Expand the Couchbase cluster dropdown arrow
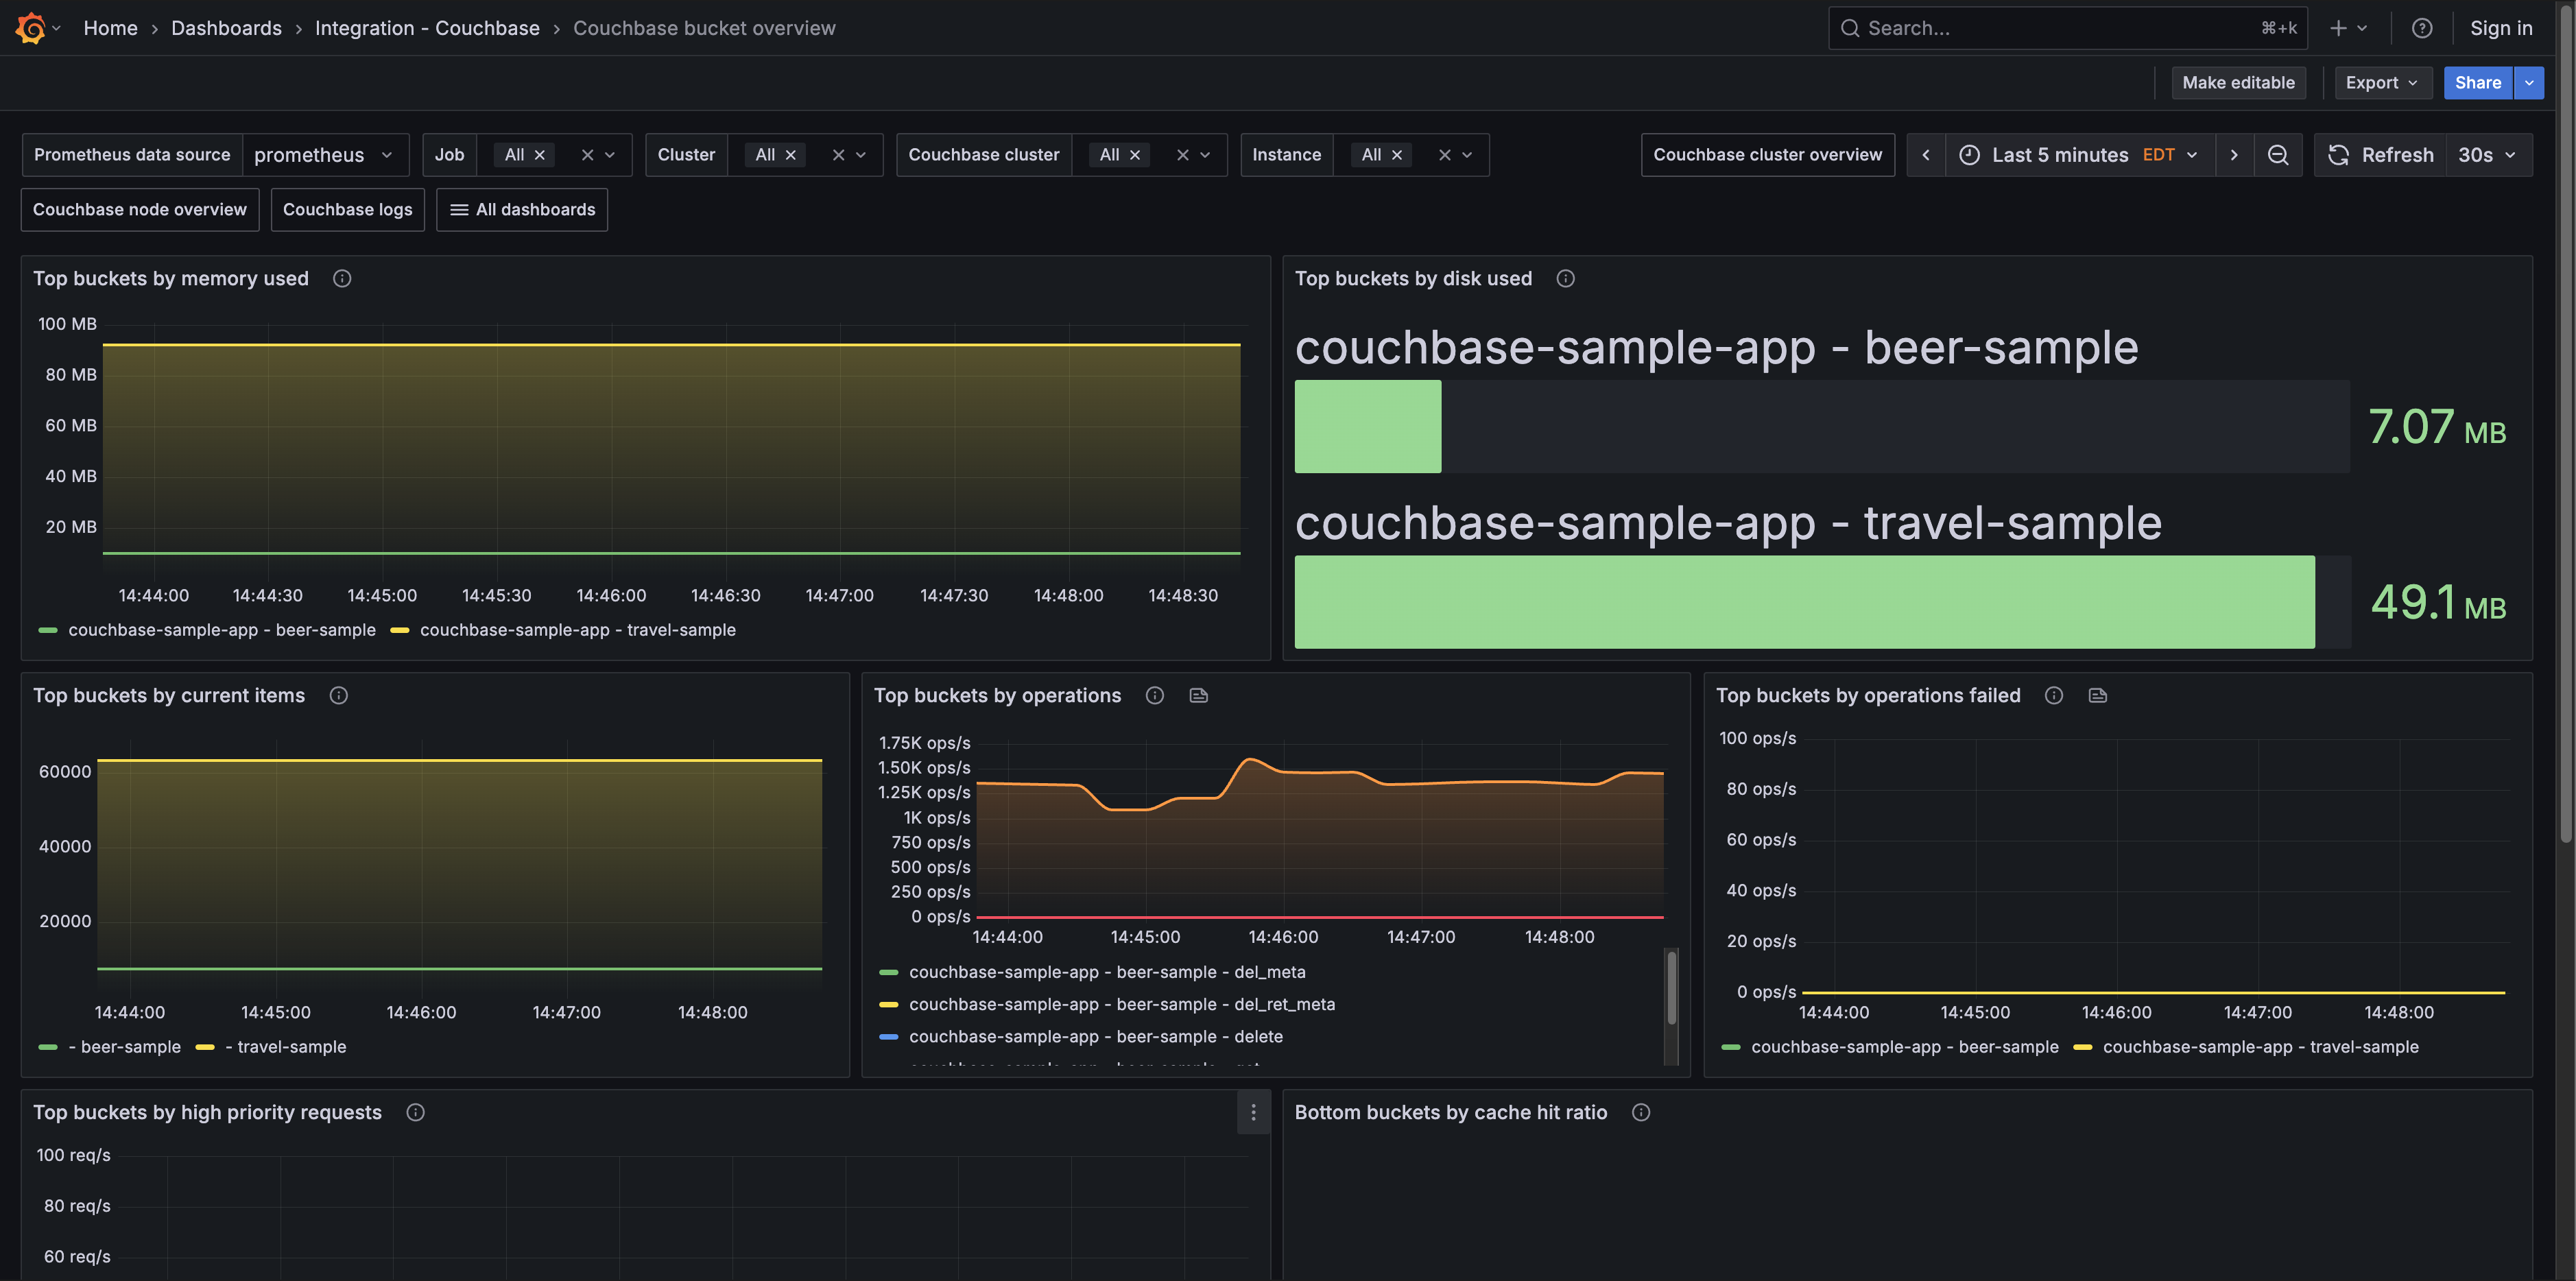The height and width of the screenshot is (1281, 2576). pyautogui.click(x=1205, y=155)
